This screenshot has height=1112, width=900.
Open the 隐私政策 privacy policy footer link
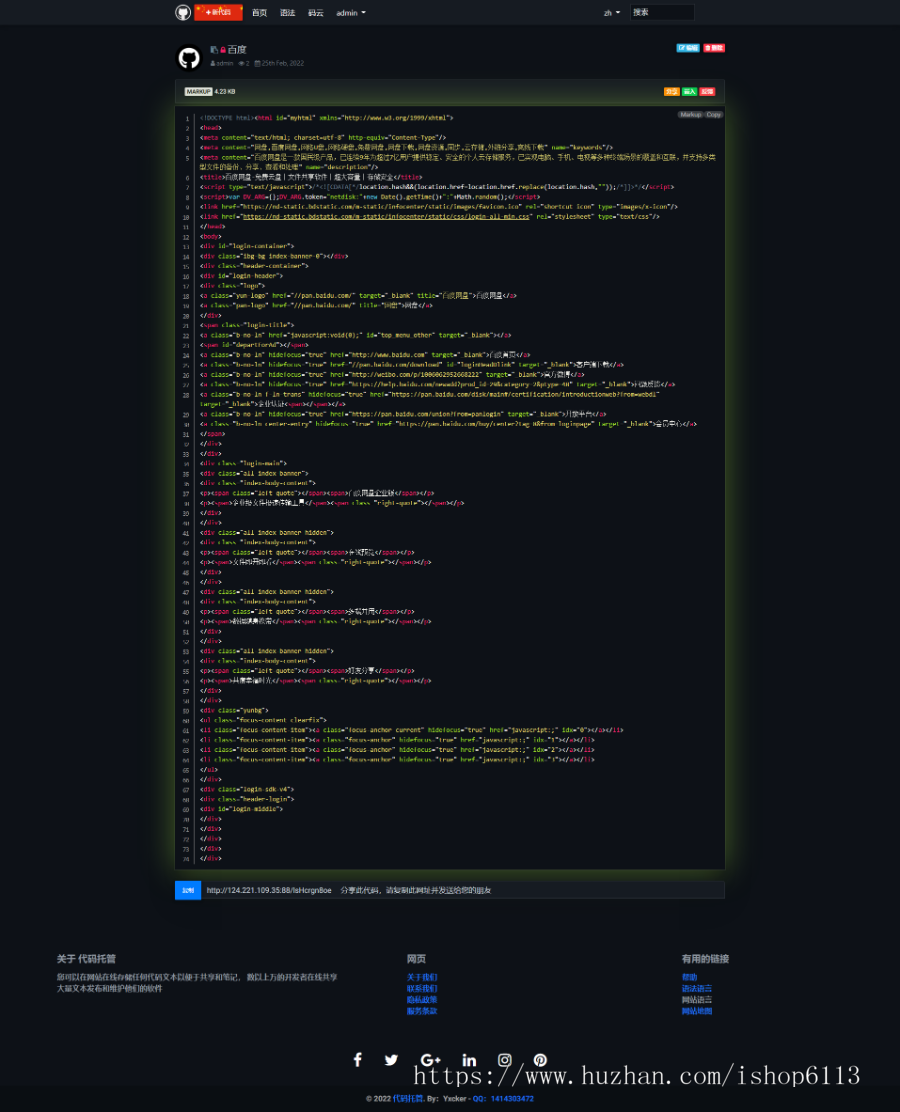click(422, 1000)
